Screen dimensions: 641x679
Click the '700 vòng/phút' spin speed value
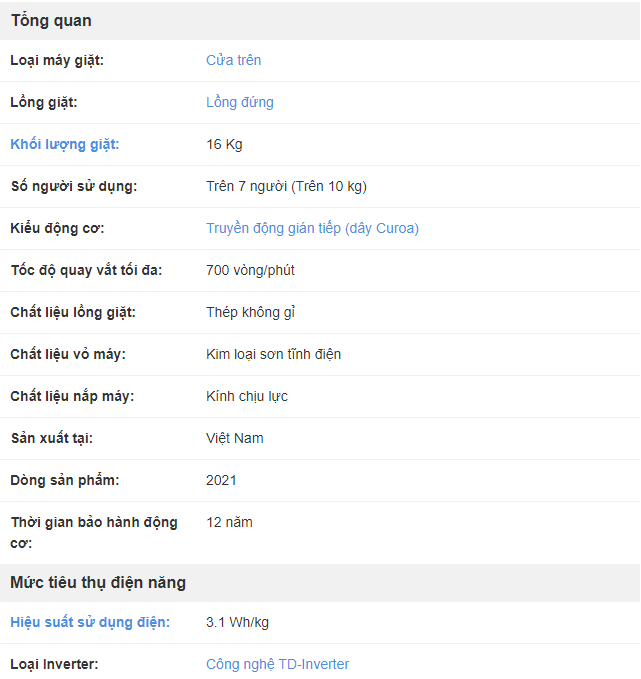250,270
